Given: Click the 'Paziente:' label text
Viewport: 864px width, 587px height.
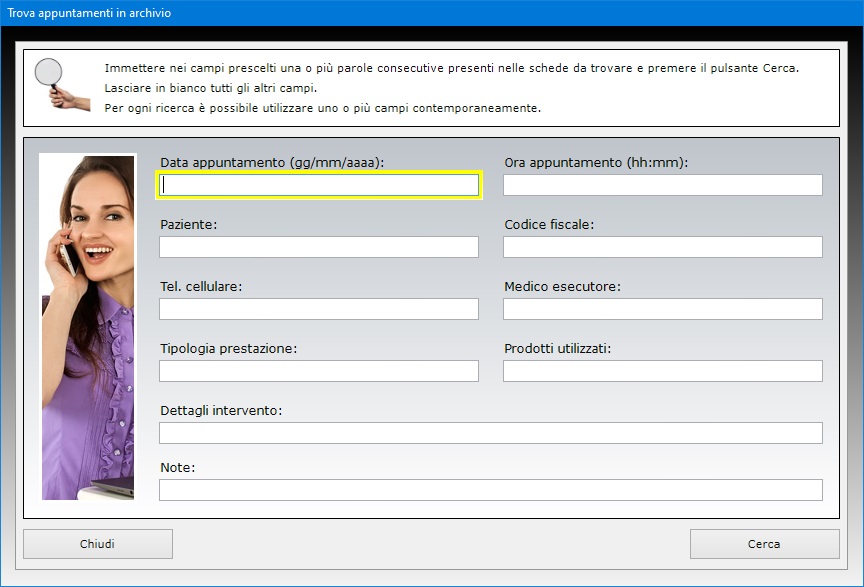Looking at the screenshot, I should tap(188, 224).
